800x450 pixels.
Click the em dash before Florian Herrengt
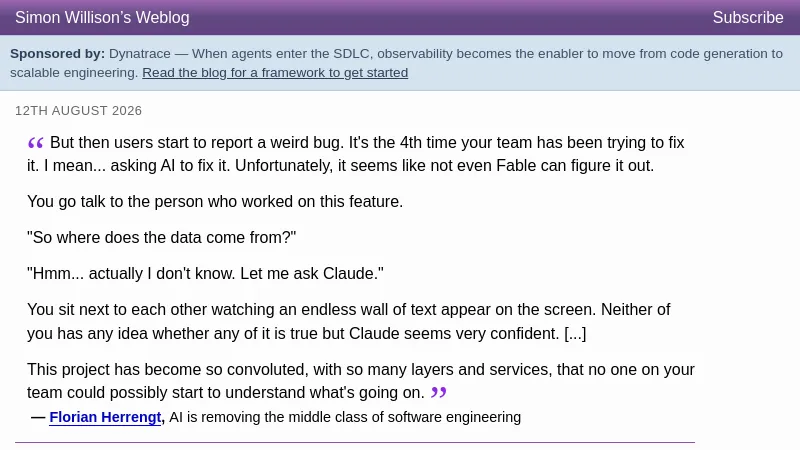click(x=38, y=417)
